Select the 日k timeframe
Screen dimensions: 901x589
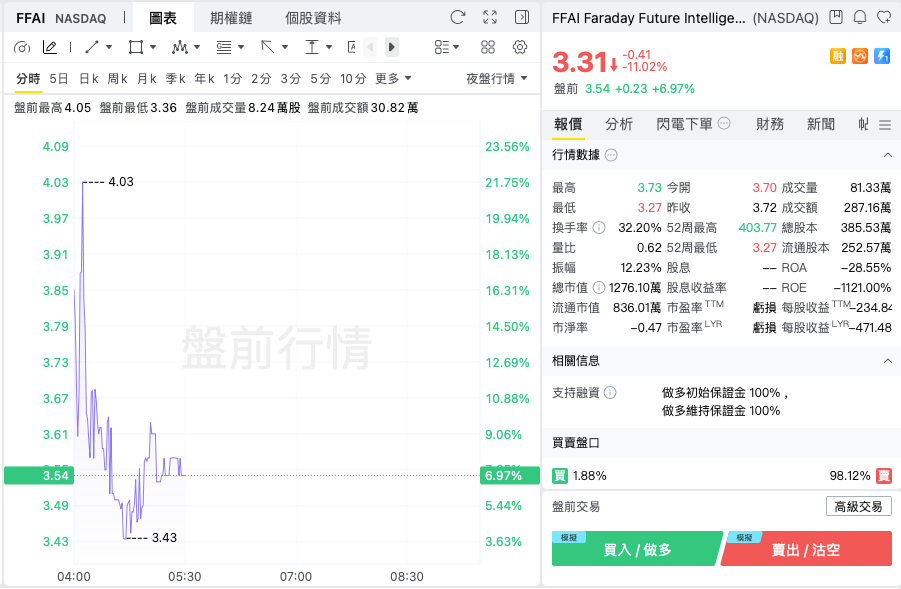point(88,78)
